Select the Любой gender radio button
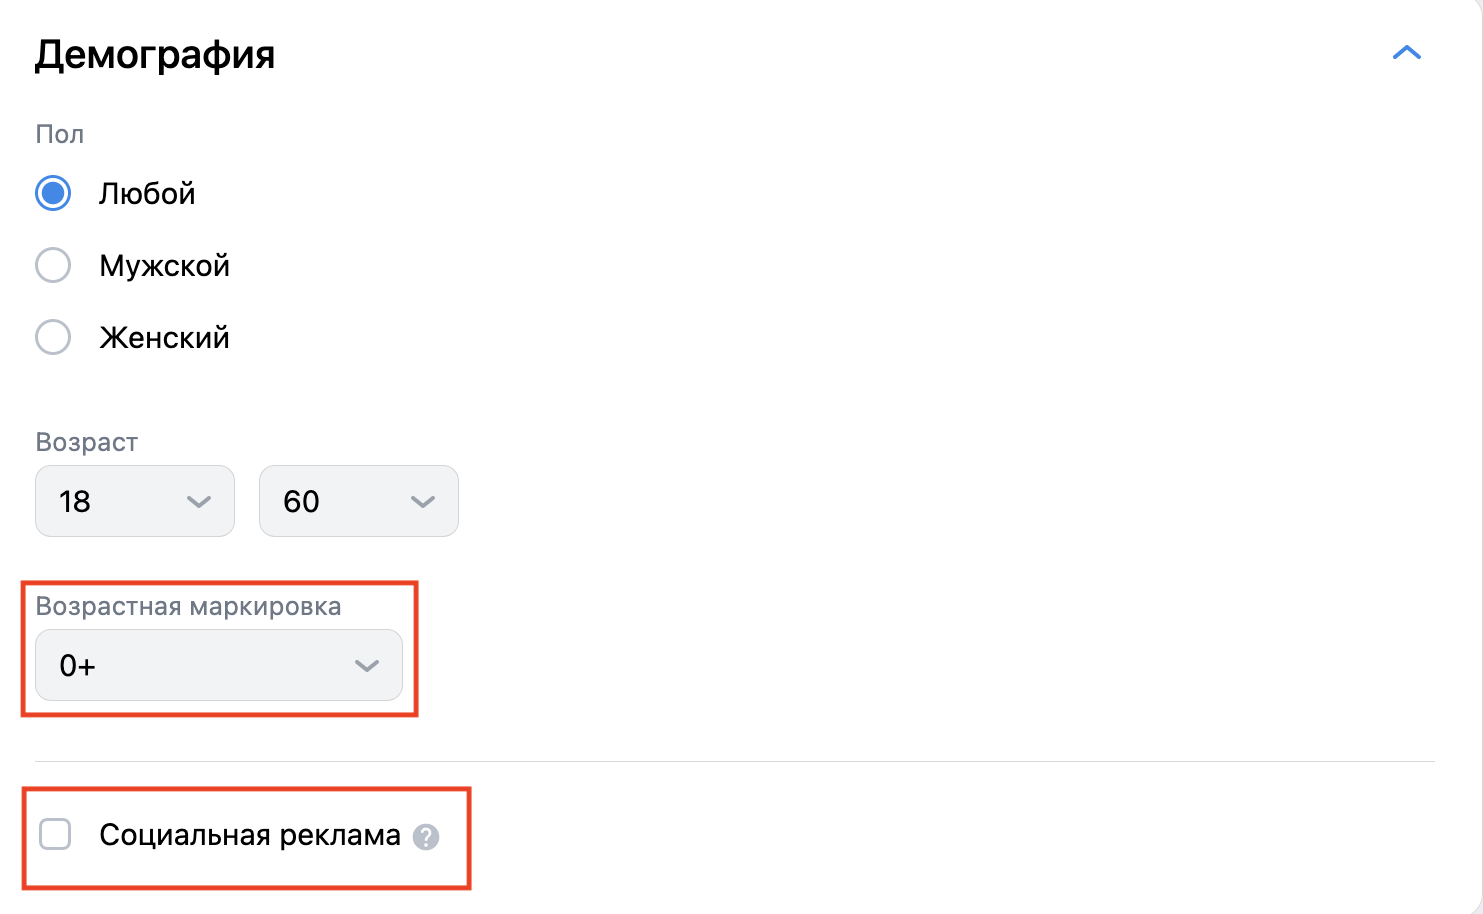 (53, 193)
